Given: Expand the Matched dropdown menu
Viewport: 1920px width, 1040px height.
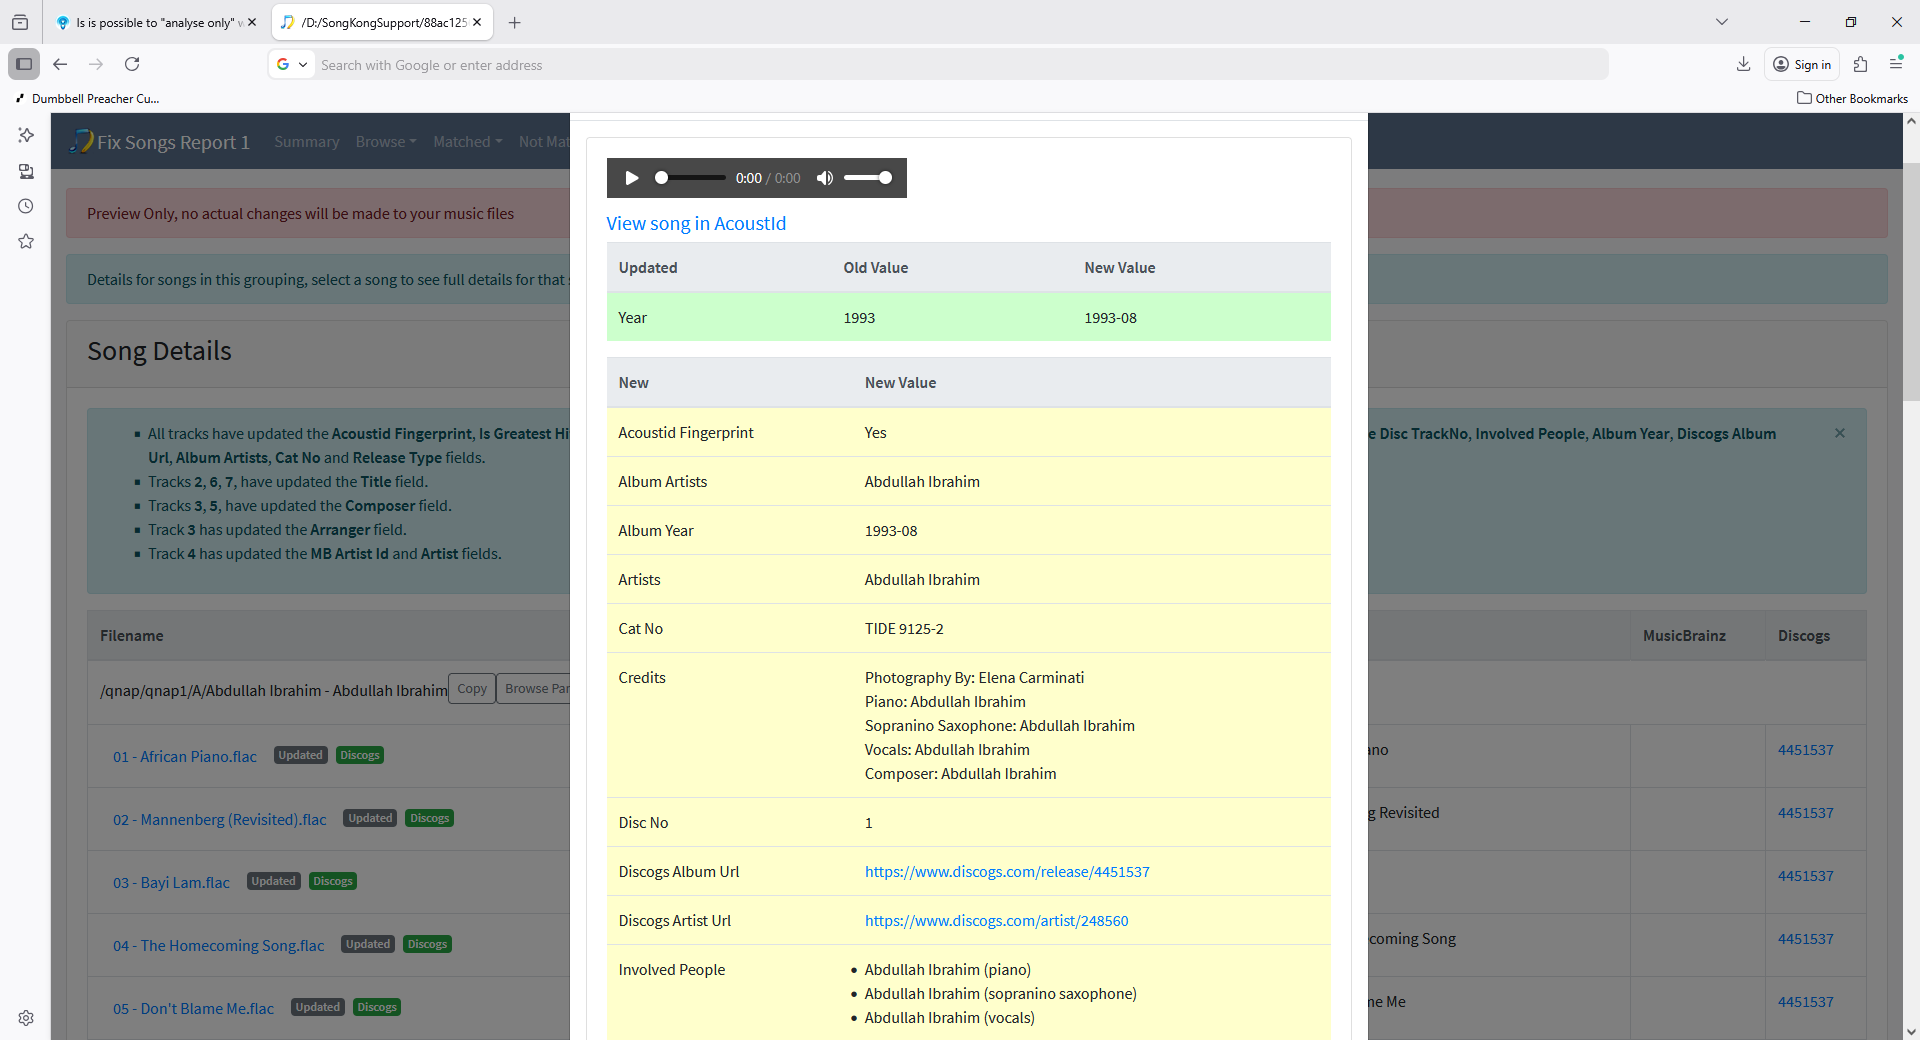Looking at the screenshot, I should 467,142.
